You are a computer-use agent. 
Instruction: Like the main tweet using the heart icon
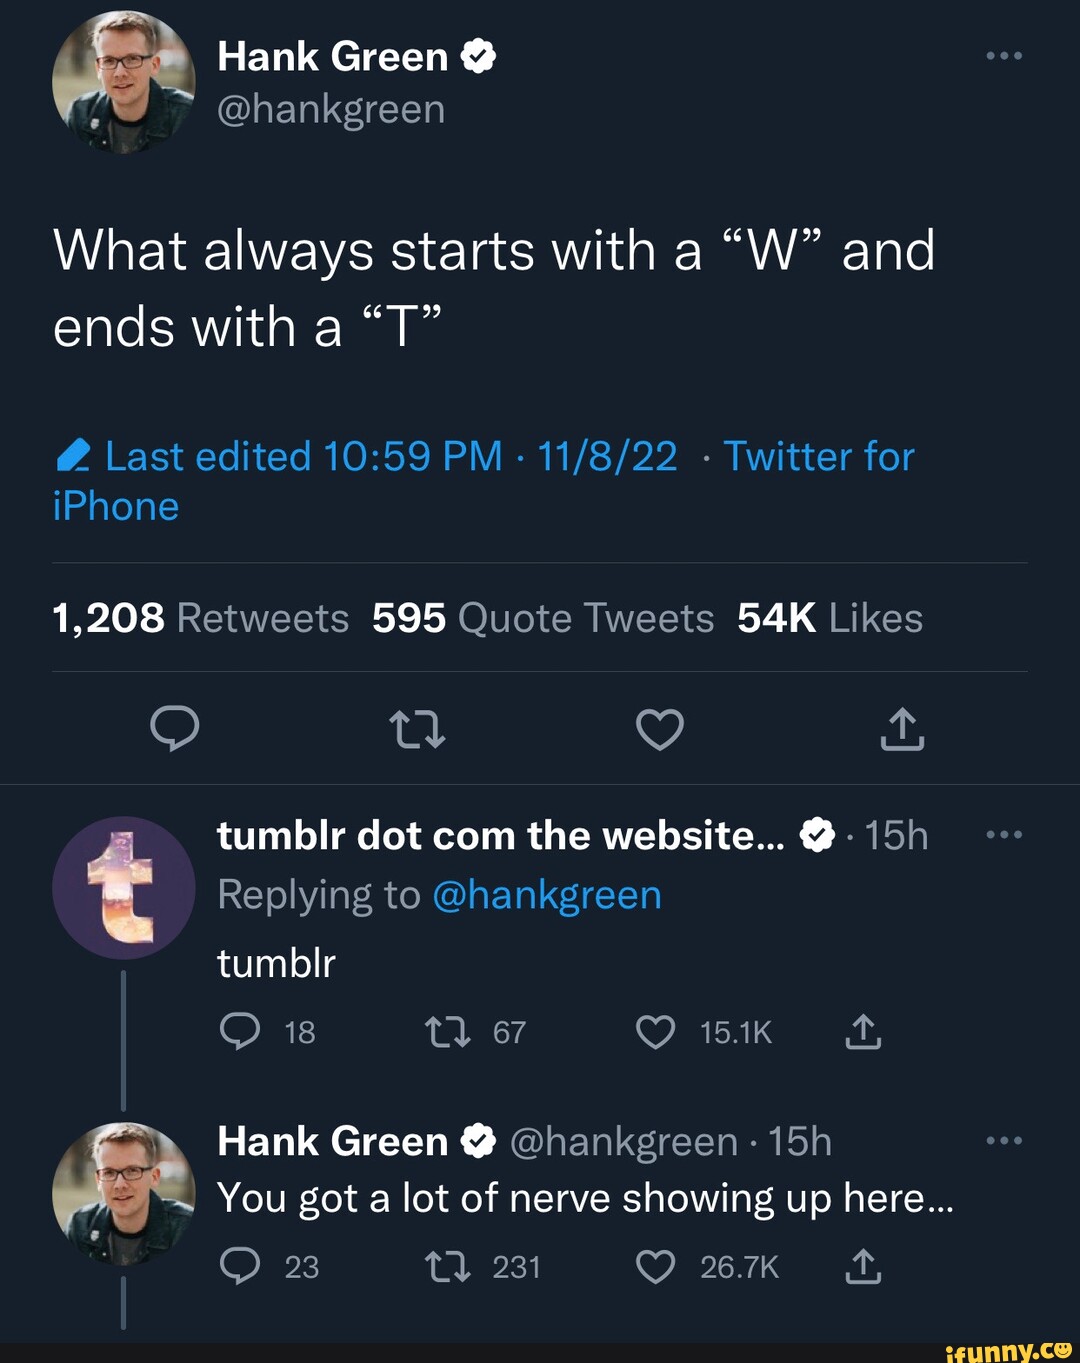tap(660, 730)
